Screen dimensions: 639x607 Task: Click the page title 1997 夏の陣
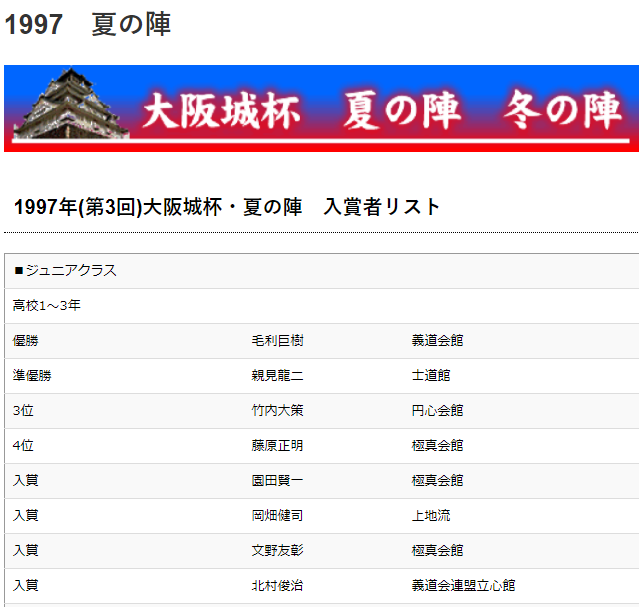pos(88,24)
